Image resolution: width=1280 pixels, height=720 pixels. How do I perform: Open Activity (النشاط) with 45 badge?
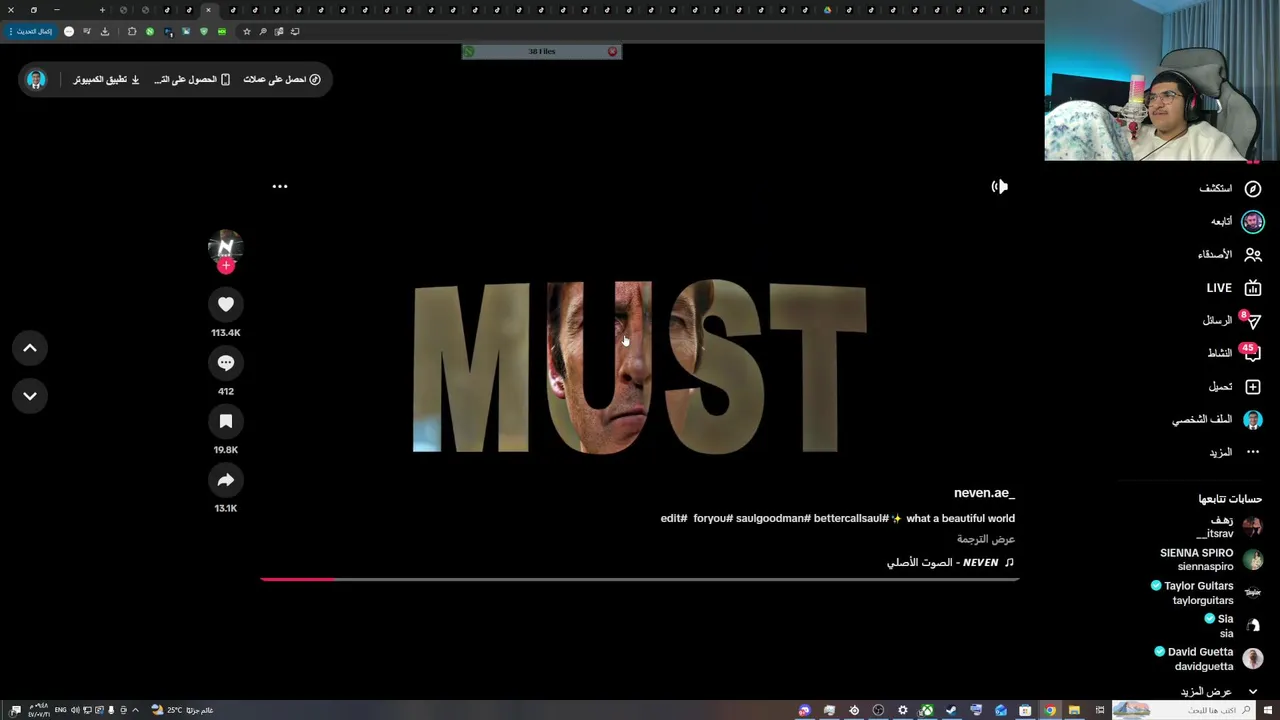[1234, 353]
